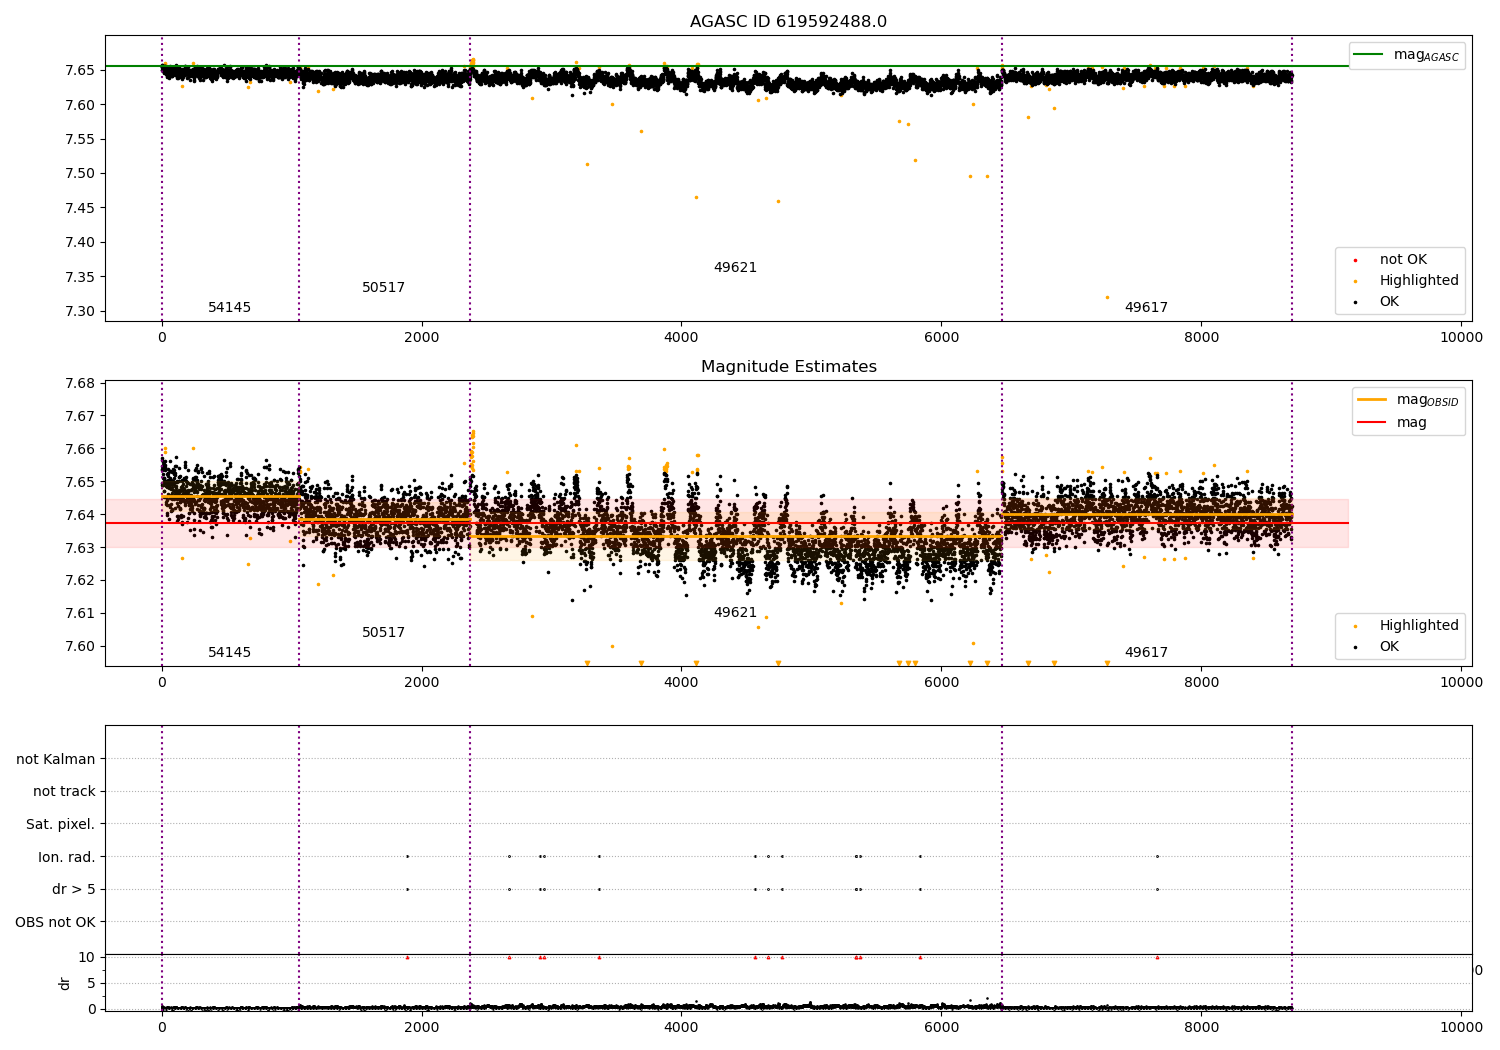This screenshot has height=1050, width=1500.
Task: Click the 'dr' y-axis label at bottom
Action: [65, 983]
